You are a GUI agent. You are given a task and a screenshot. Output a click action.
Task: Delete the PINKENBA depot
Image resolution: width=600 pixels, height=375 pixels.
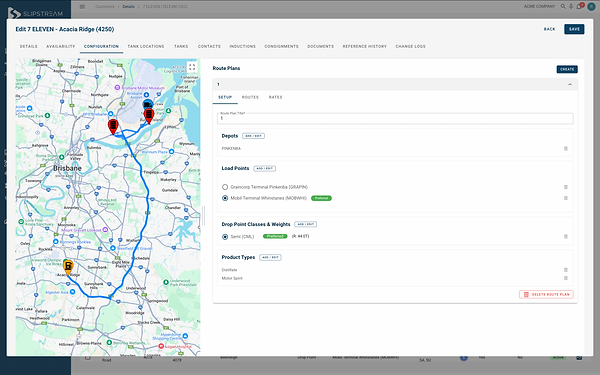pyautogui.click(x=566, y=148)
